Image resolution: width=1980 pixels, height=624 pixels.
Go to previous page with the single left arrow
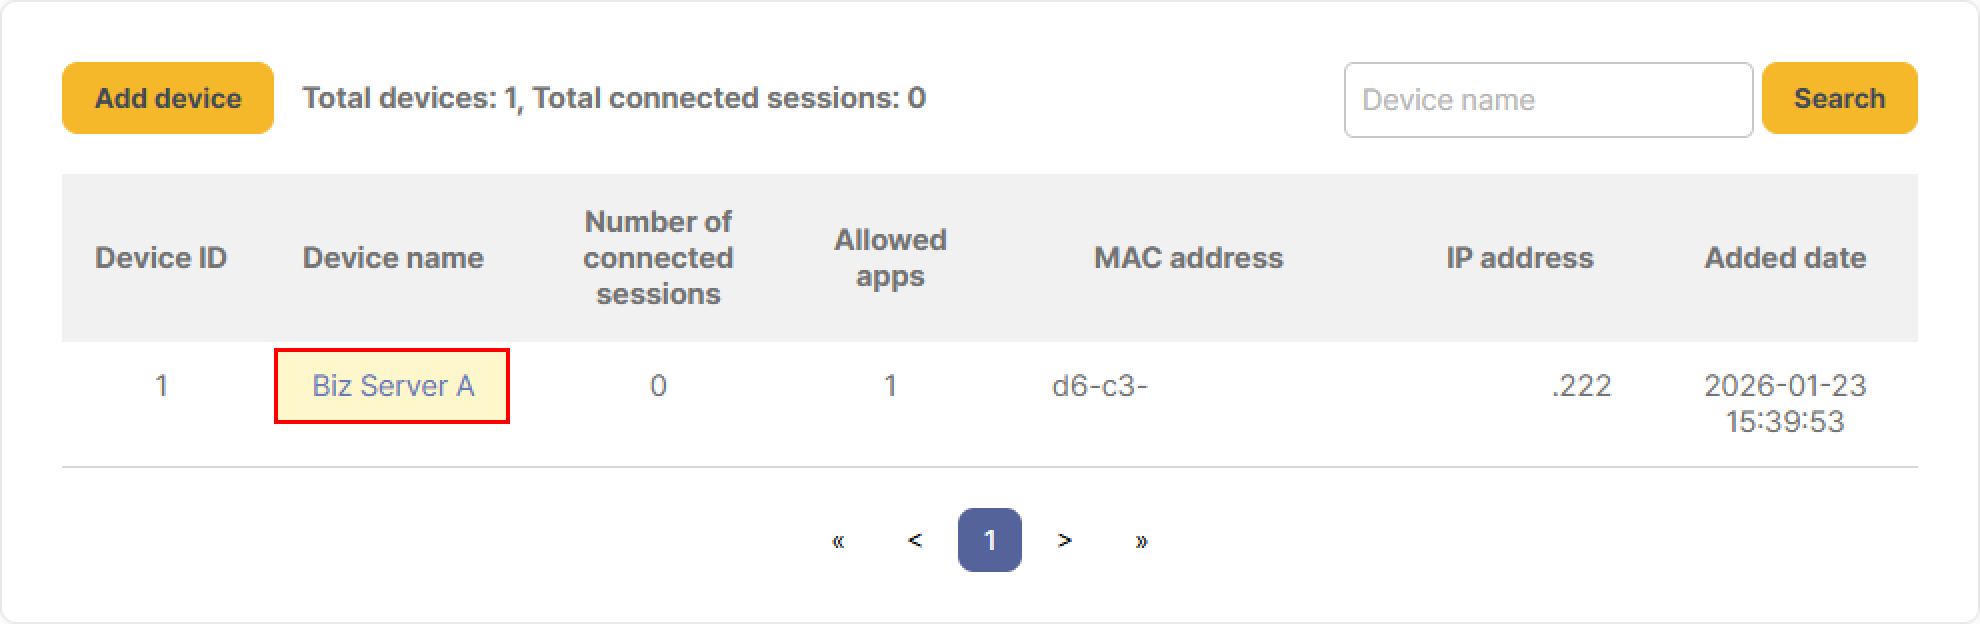coord(914,541)
